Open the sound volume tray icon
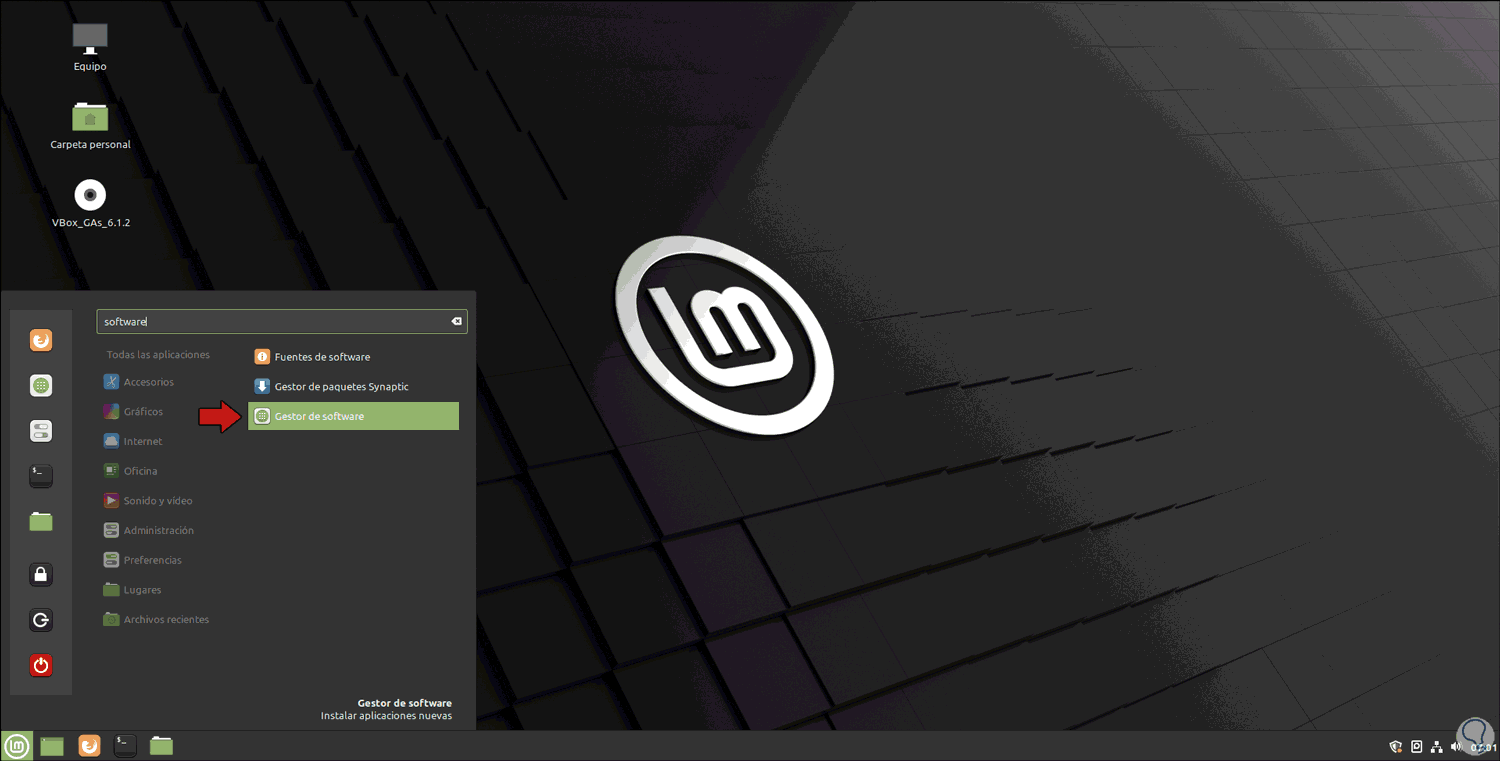The image size is (1500, 761). click(1457, 747)
